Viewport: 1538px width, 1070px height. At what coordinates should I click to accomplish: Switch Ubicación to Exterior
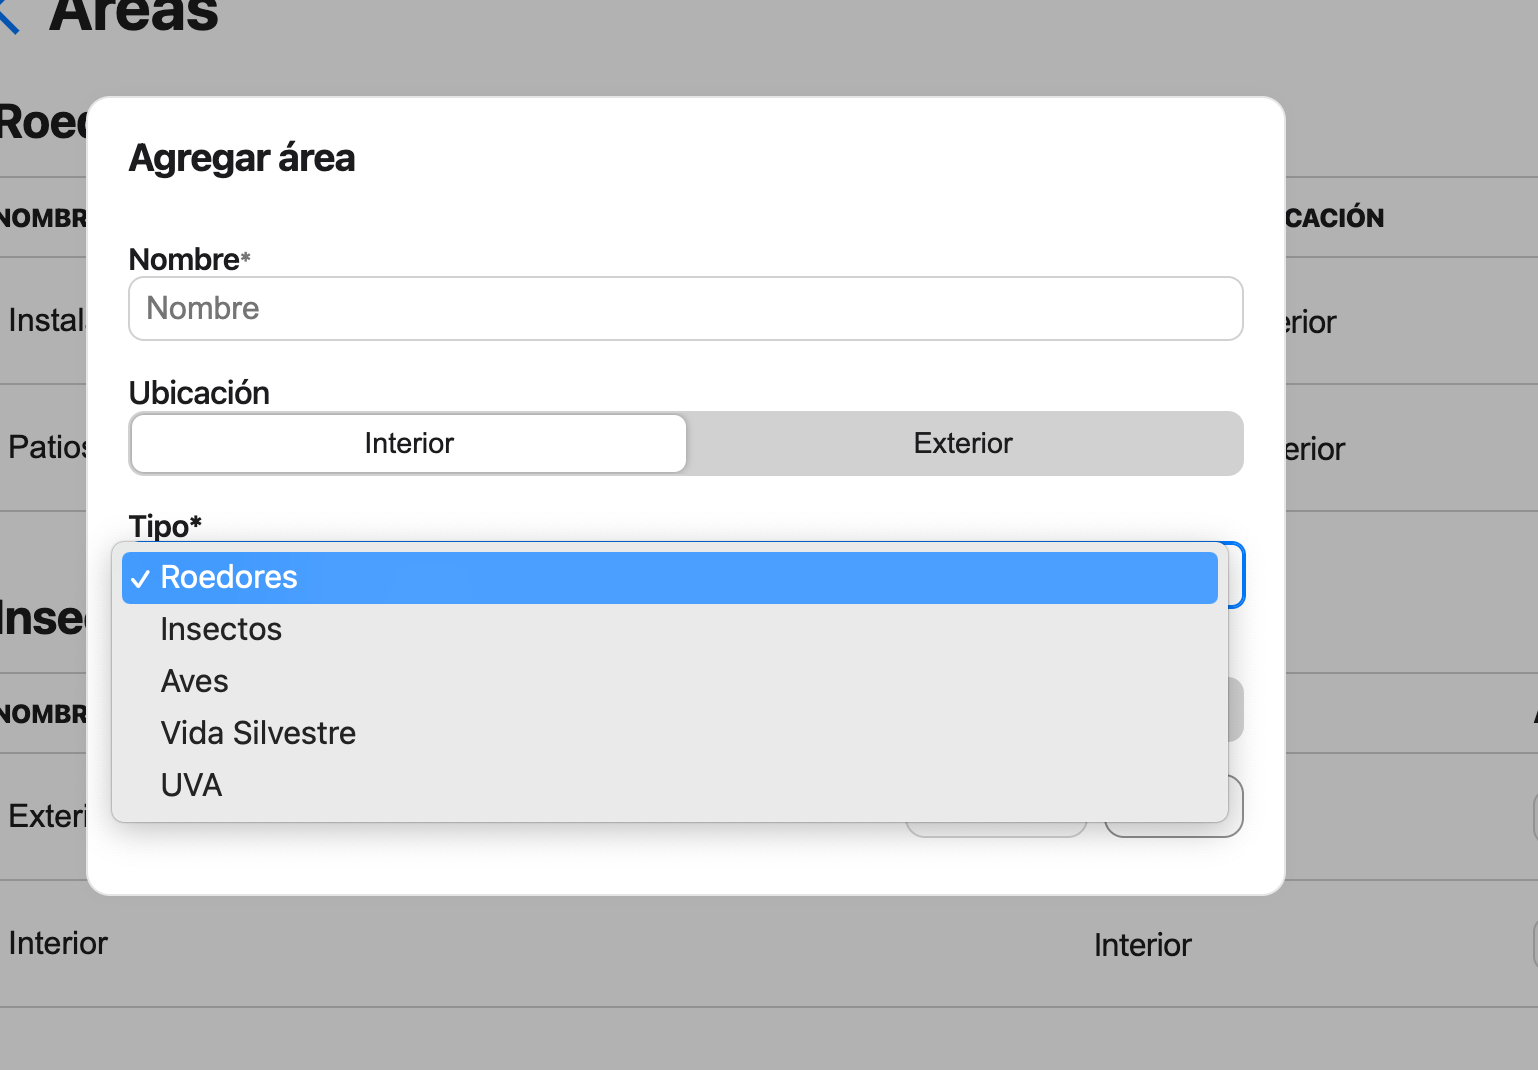tap(963, 443)
